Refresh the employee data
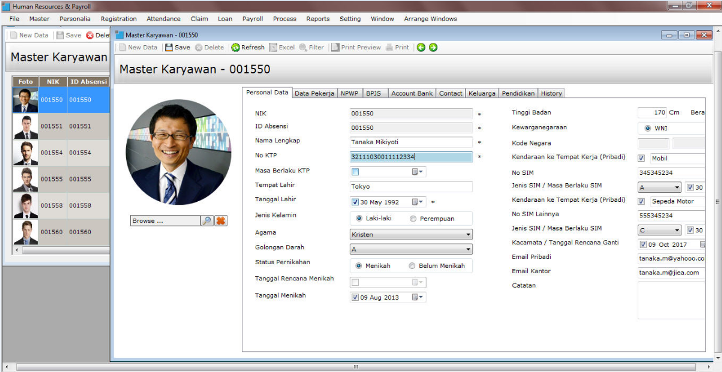 (x=248, y=47)
